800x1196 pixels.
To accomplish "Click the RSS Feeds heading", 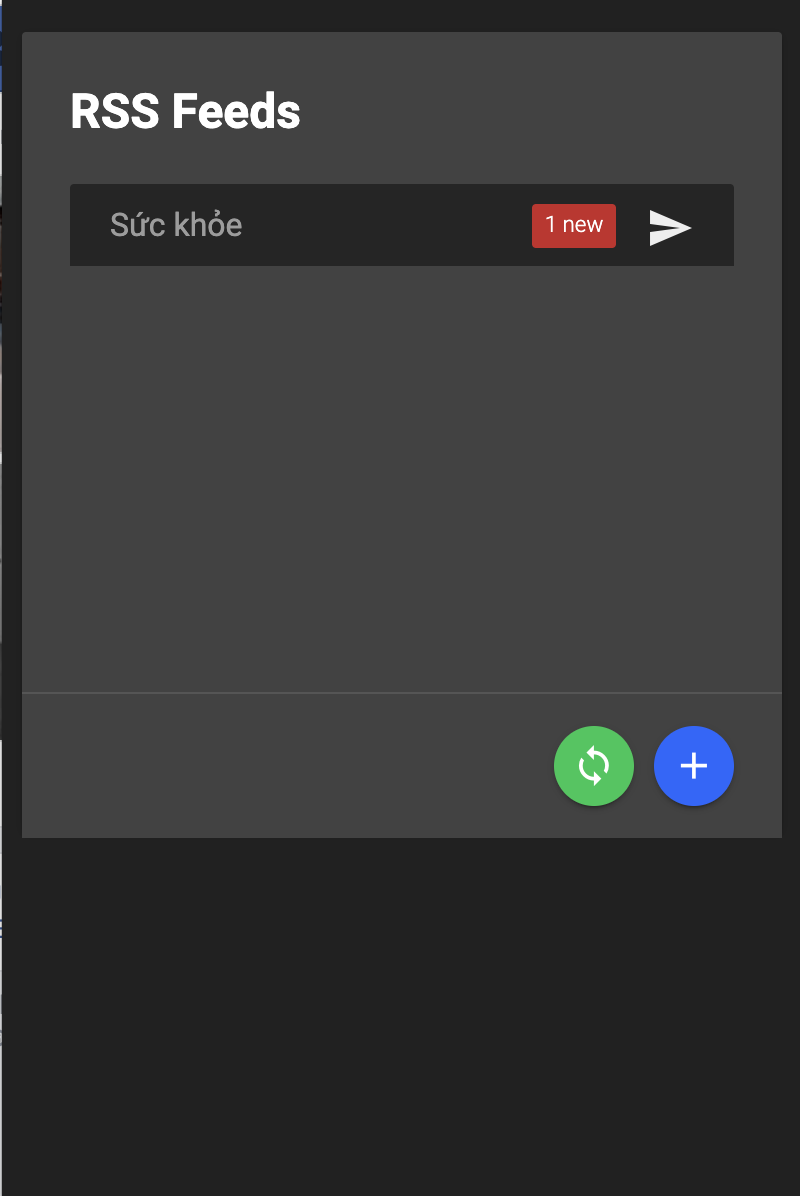I will [185, 112].
